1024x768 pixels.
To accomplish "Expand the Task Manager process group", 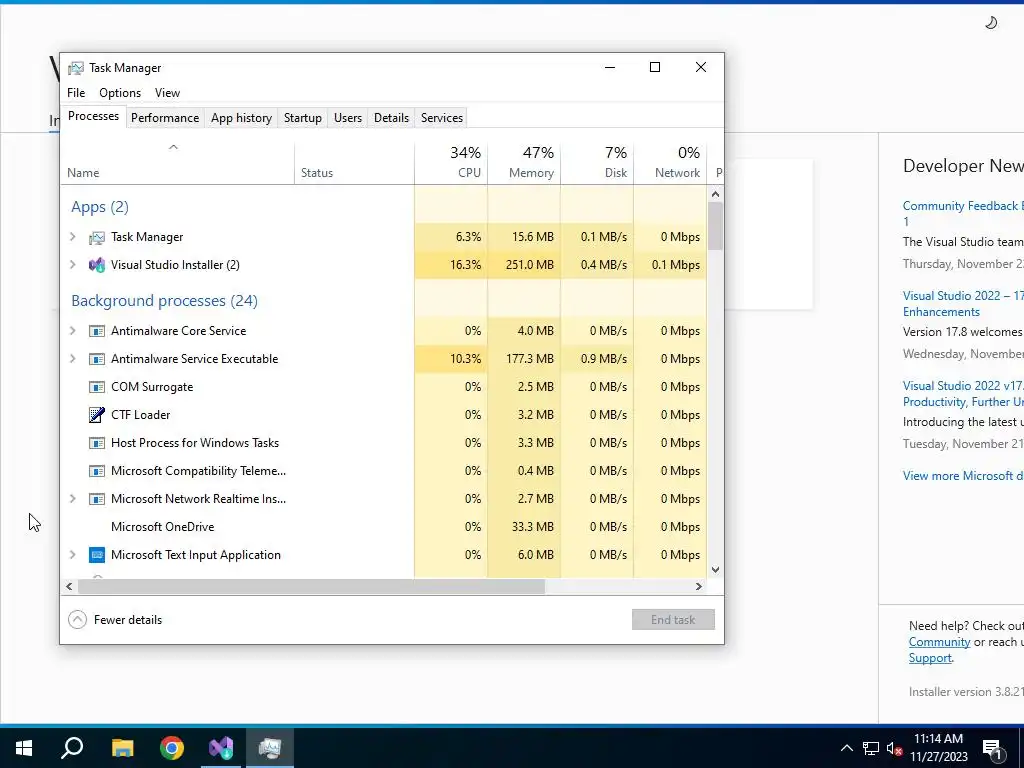I will coord(72,237).
